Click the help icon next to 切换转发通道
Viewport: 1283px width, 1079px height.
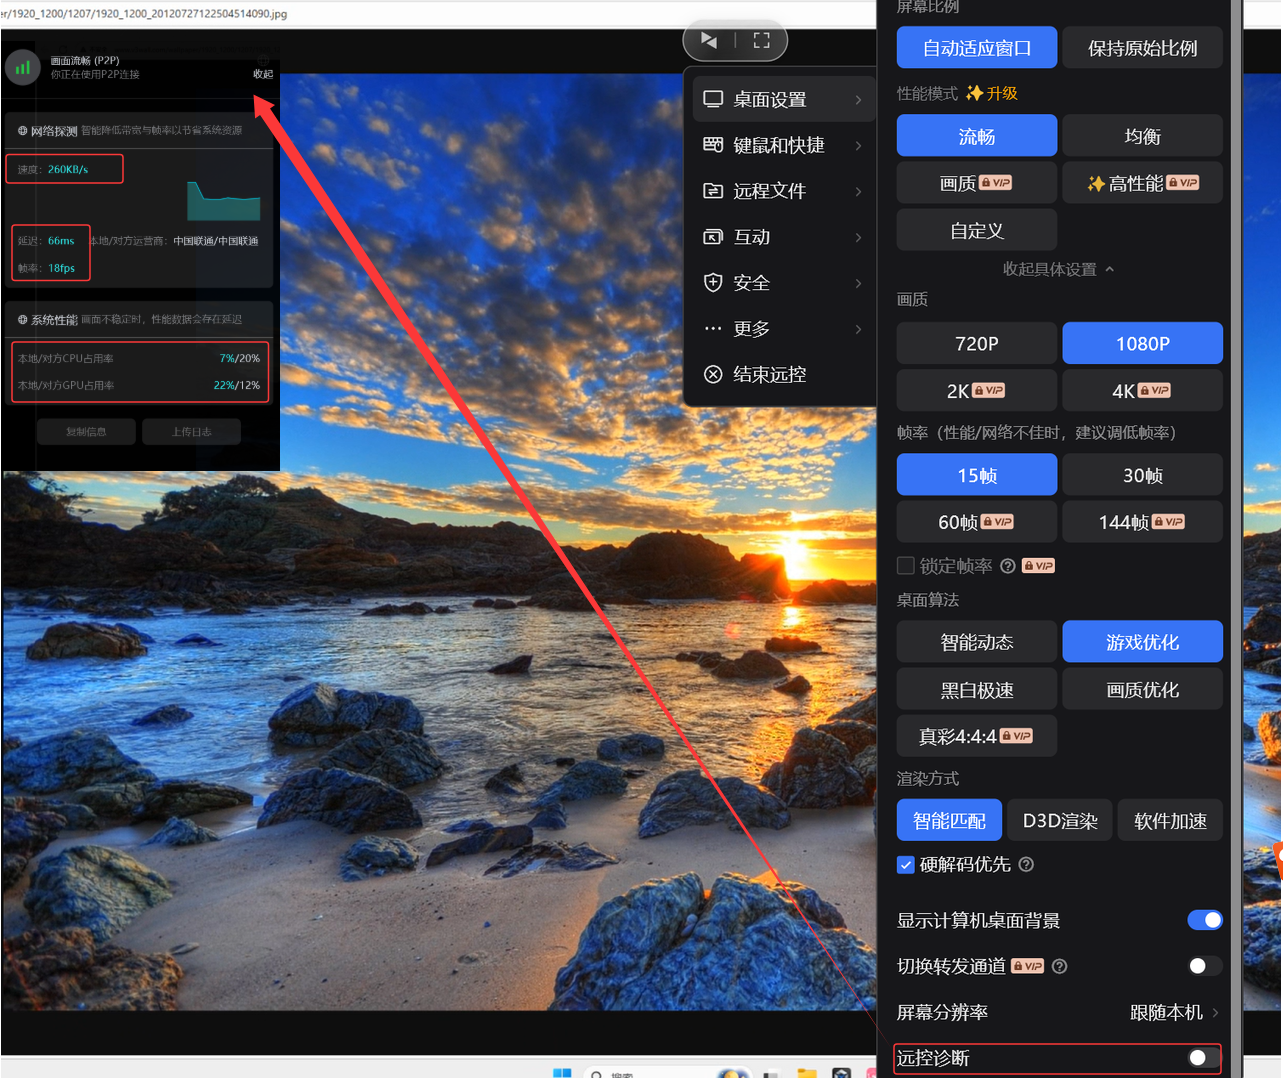pyautogui.click(x=1060, y=966)
